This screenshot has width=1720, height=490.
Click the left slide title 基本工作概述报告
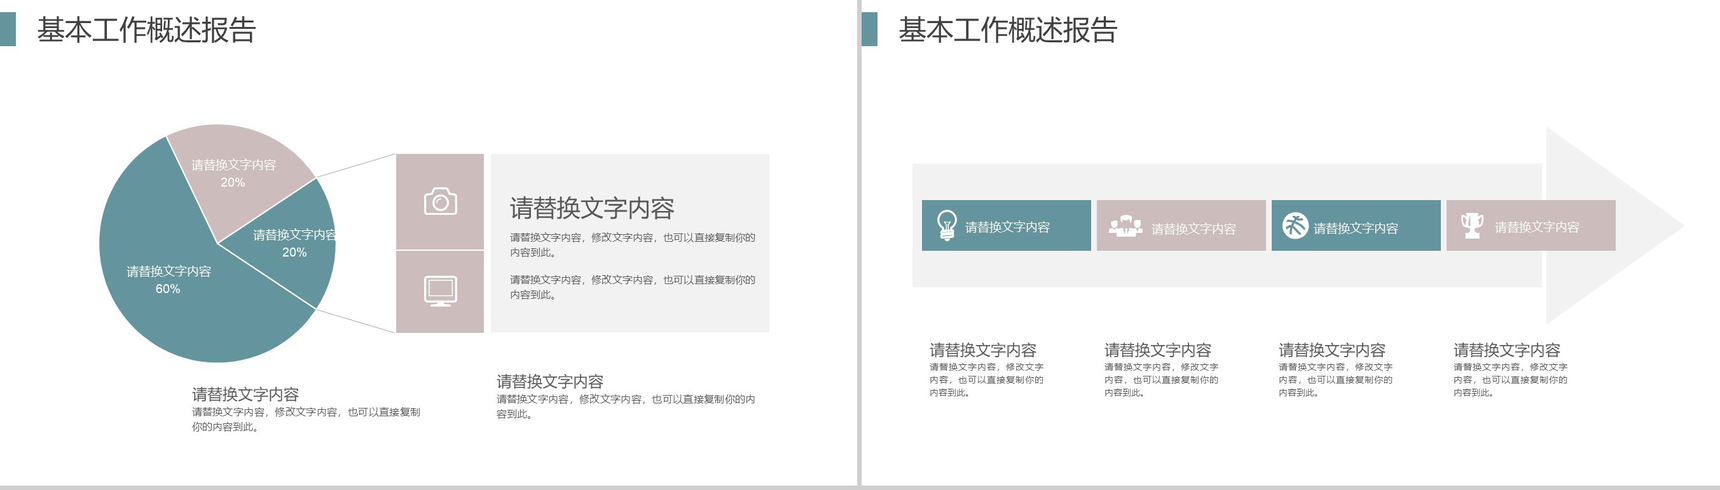tap(146, 30)
